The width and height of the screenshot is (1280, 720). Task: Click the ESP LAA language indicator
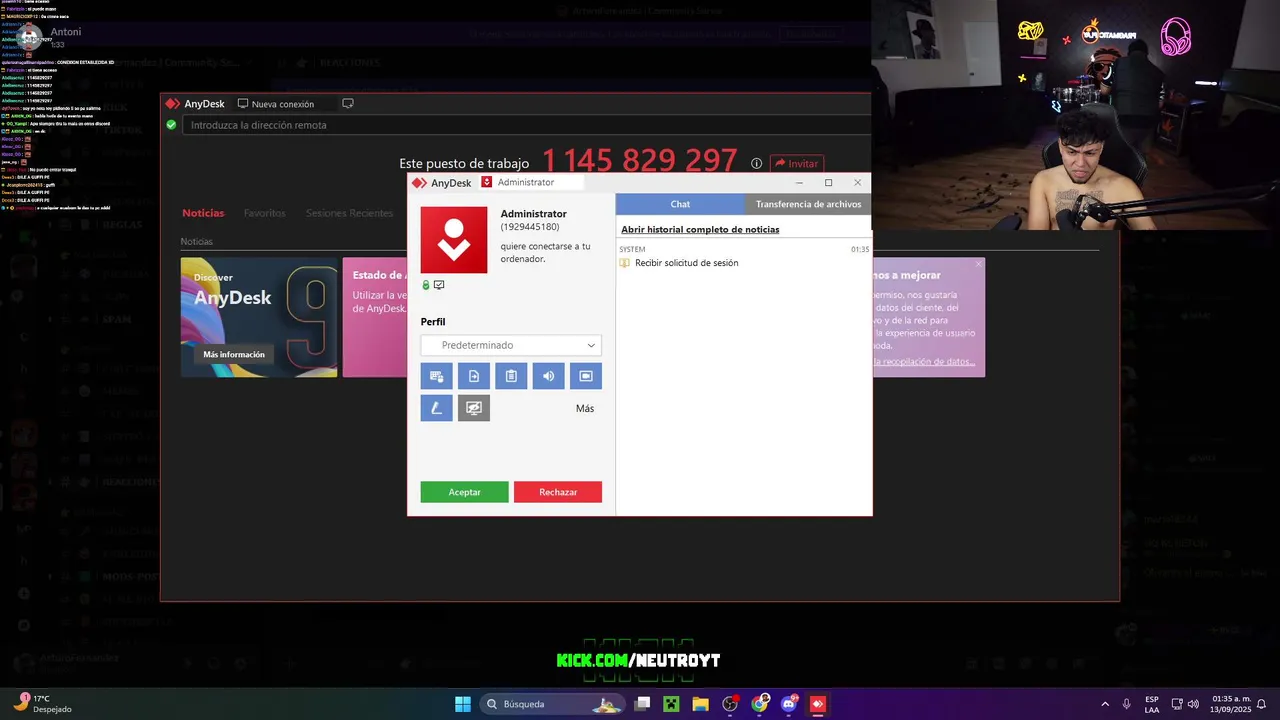[1152, 704]
